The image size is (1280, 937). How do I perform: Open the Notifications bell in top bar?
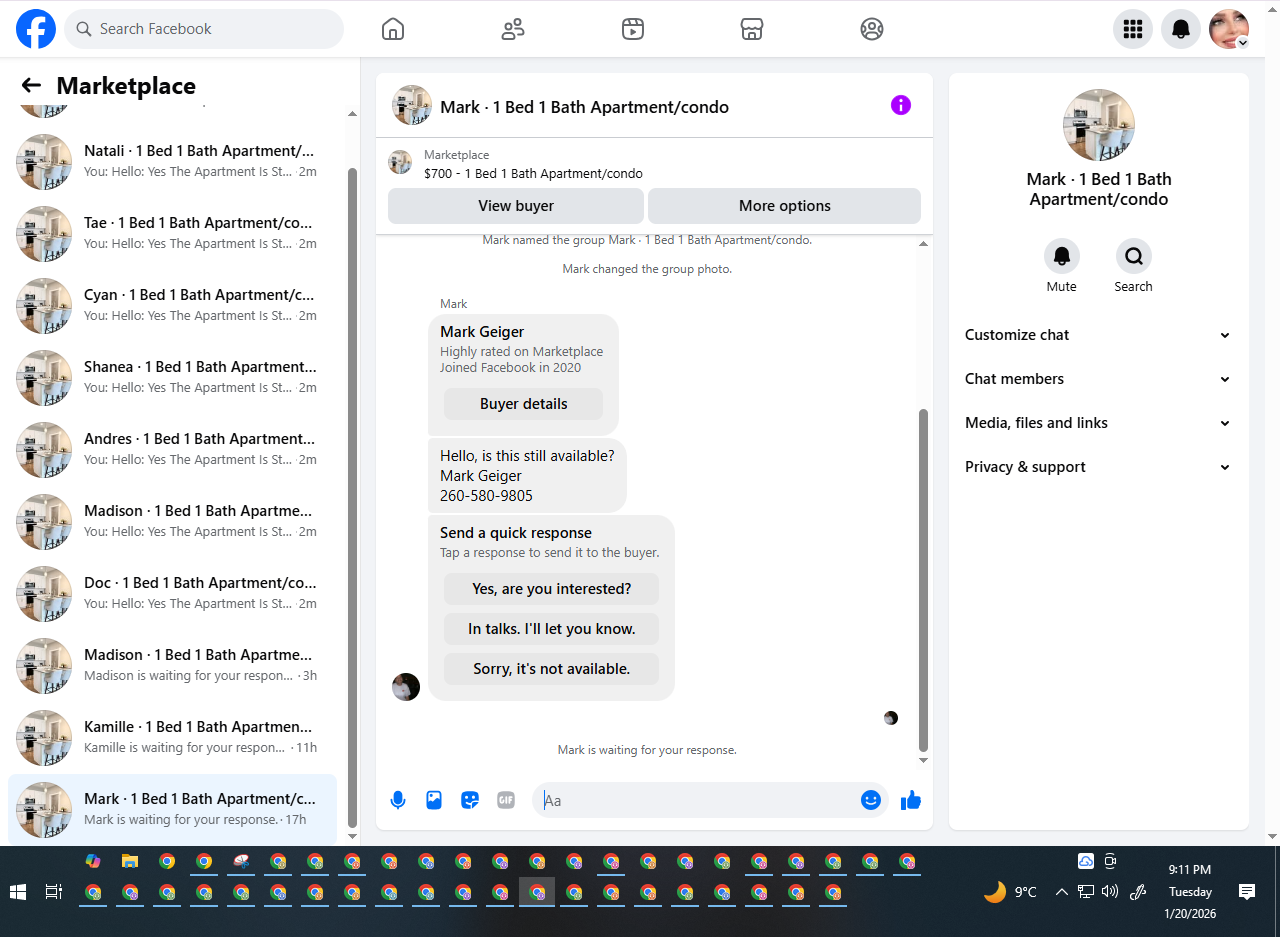click(x=1181, y=29)
